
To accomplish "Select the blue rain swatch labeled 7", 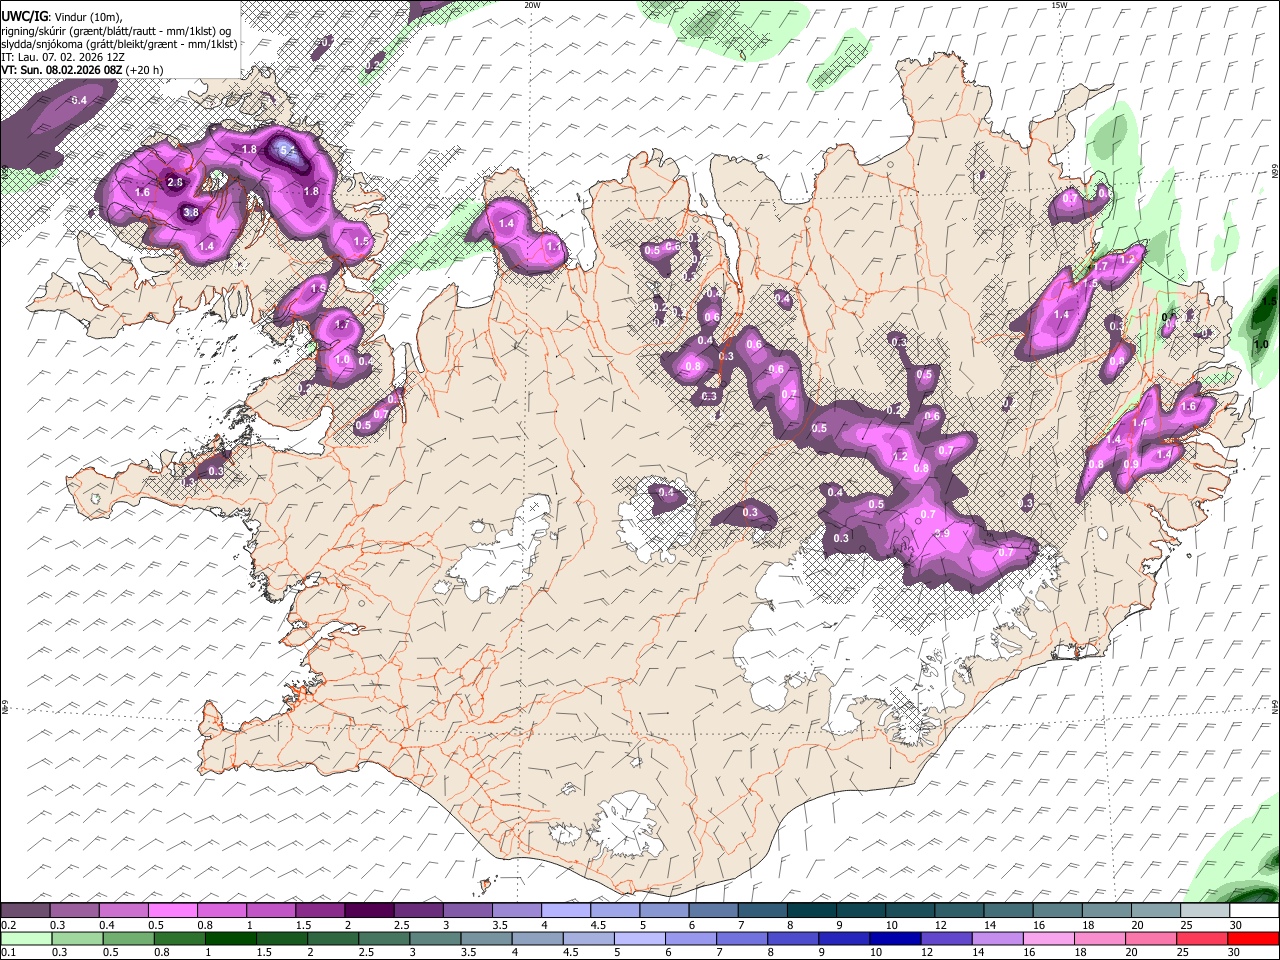I will pyautogui.click(x=740, y=938).
